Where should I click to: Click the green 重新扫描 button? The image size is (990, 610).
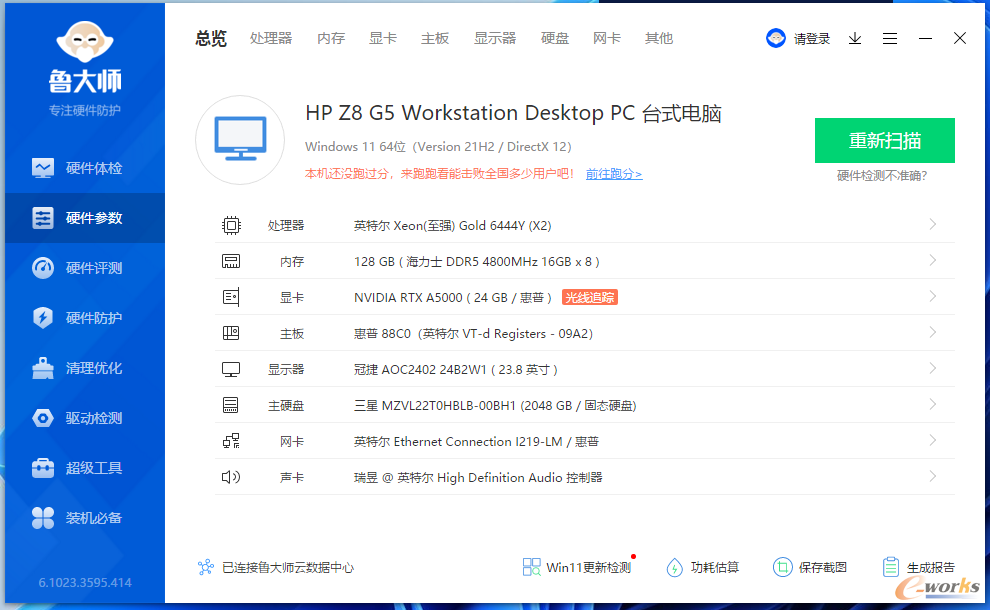click(x=885, y=140)
